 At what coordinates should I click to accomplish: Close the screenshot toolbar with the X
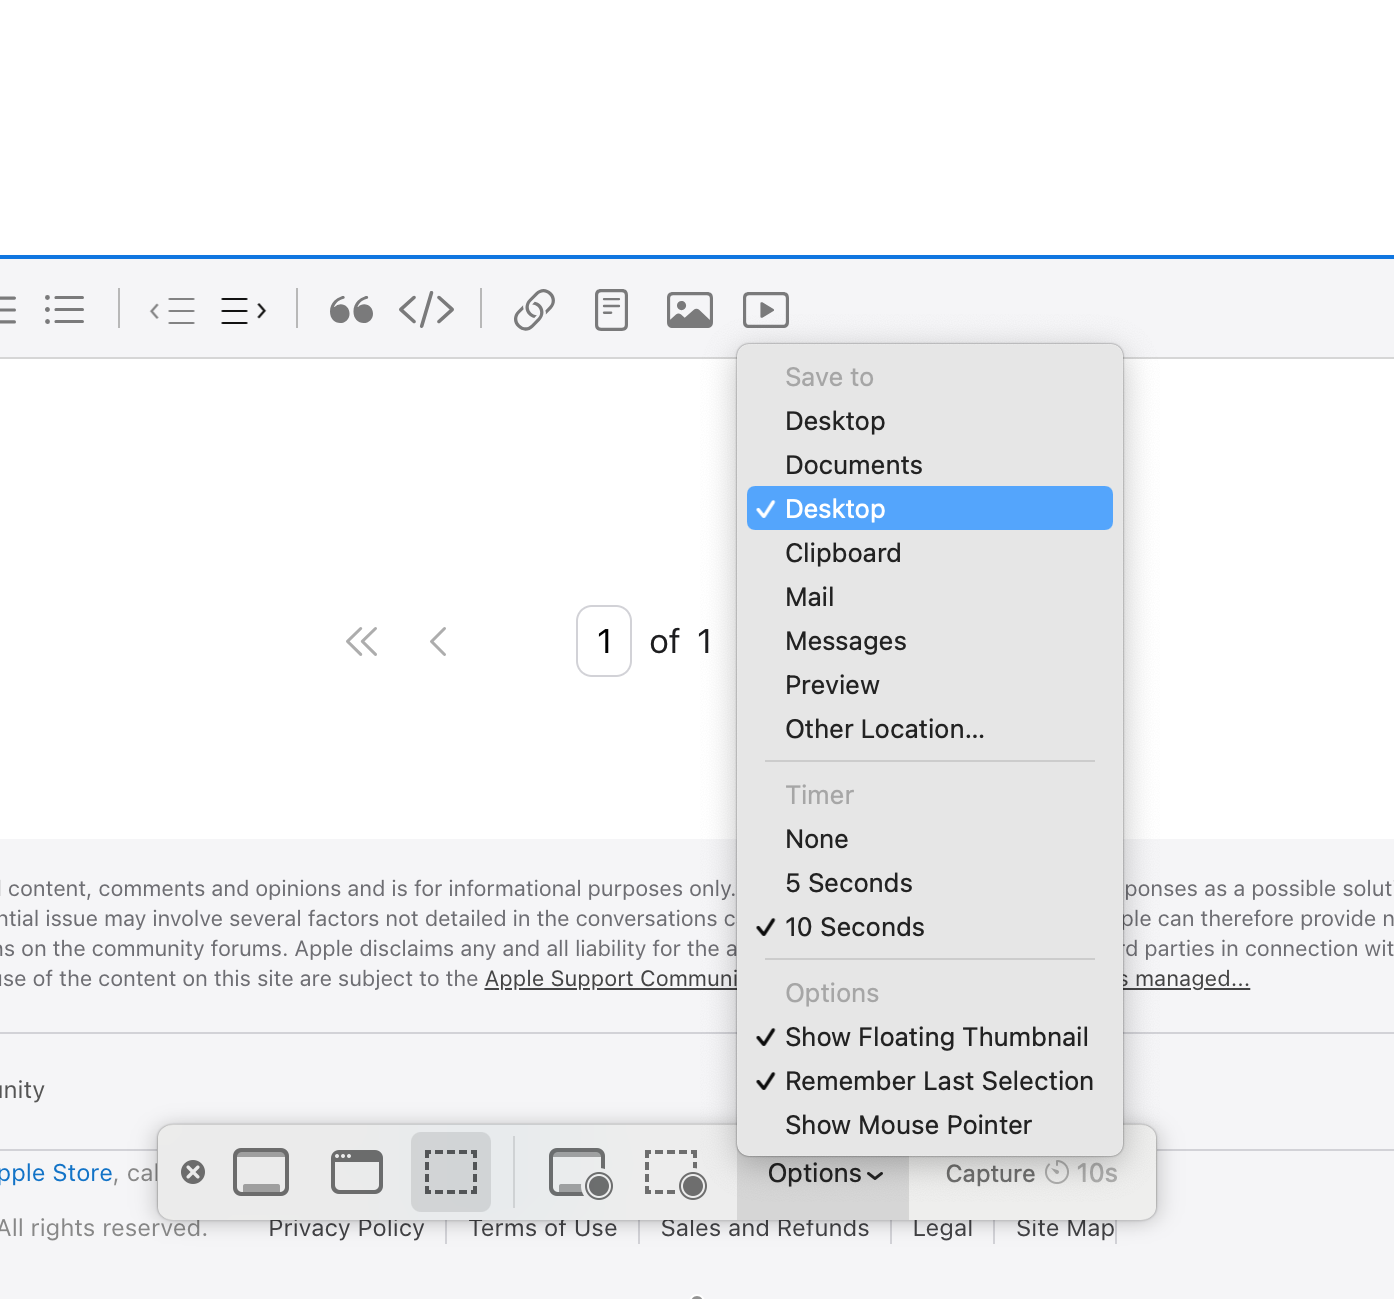click(193, 1172)
